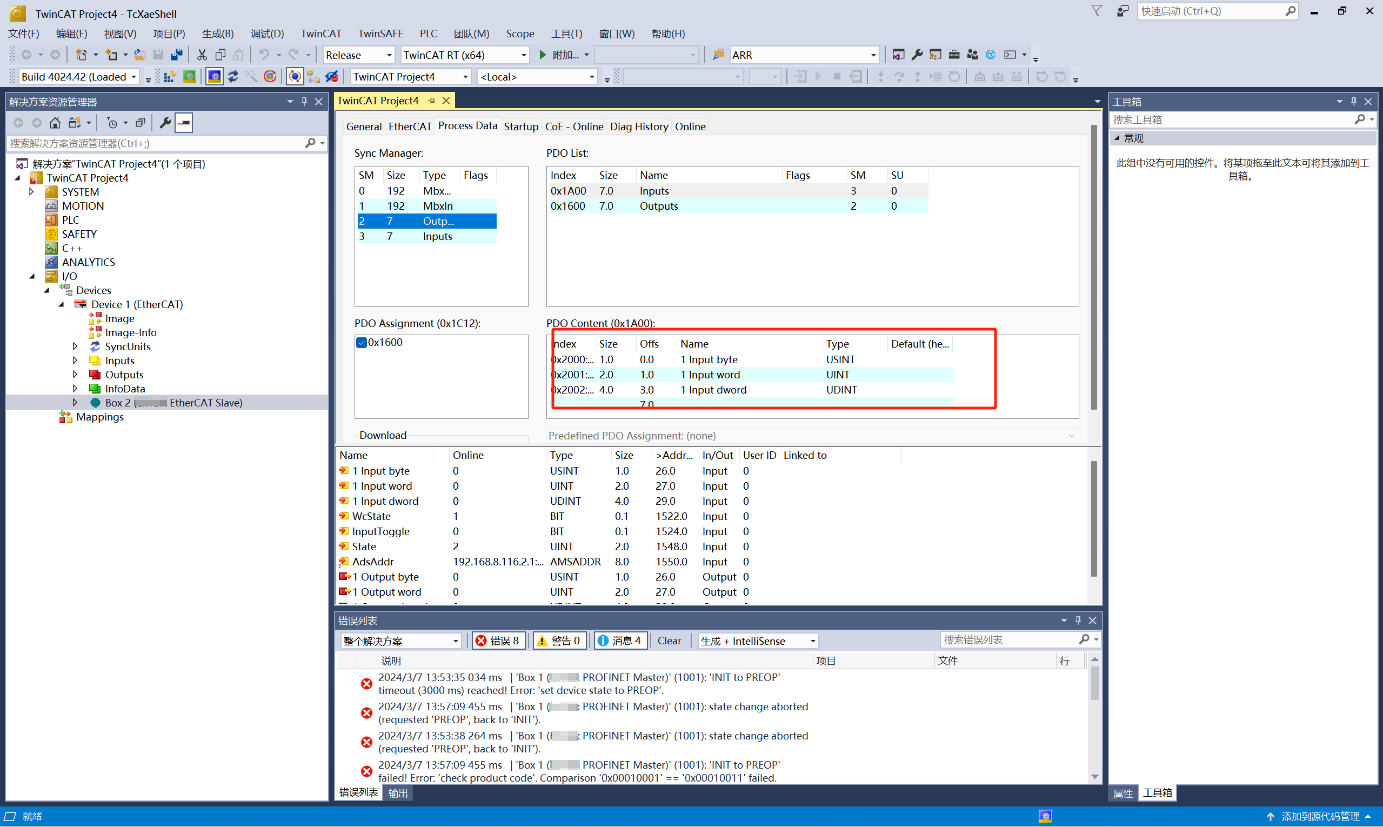Click the Pending Changes filter clock icon

click(x=111, y=122)
